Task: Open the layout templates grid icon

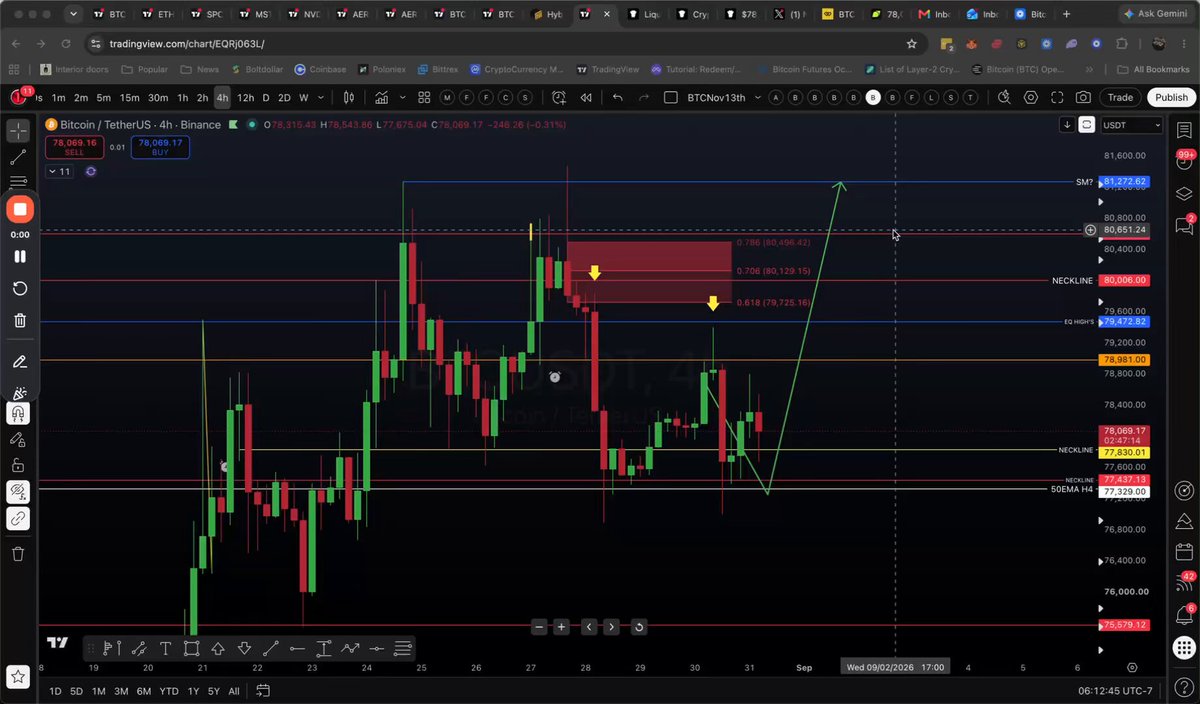Action: click(424, 97)
